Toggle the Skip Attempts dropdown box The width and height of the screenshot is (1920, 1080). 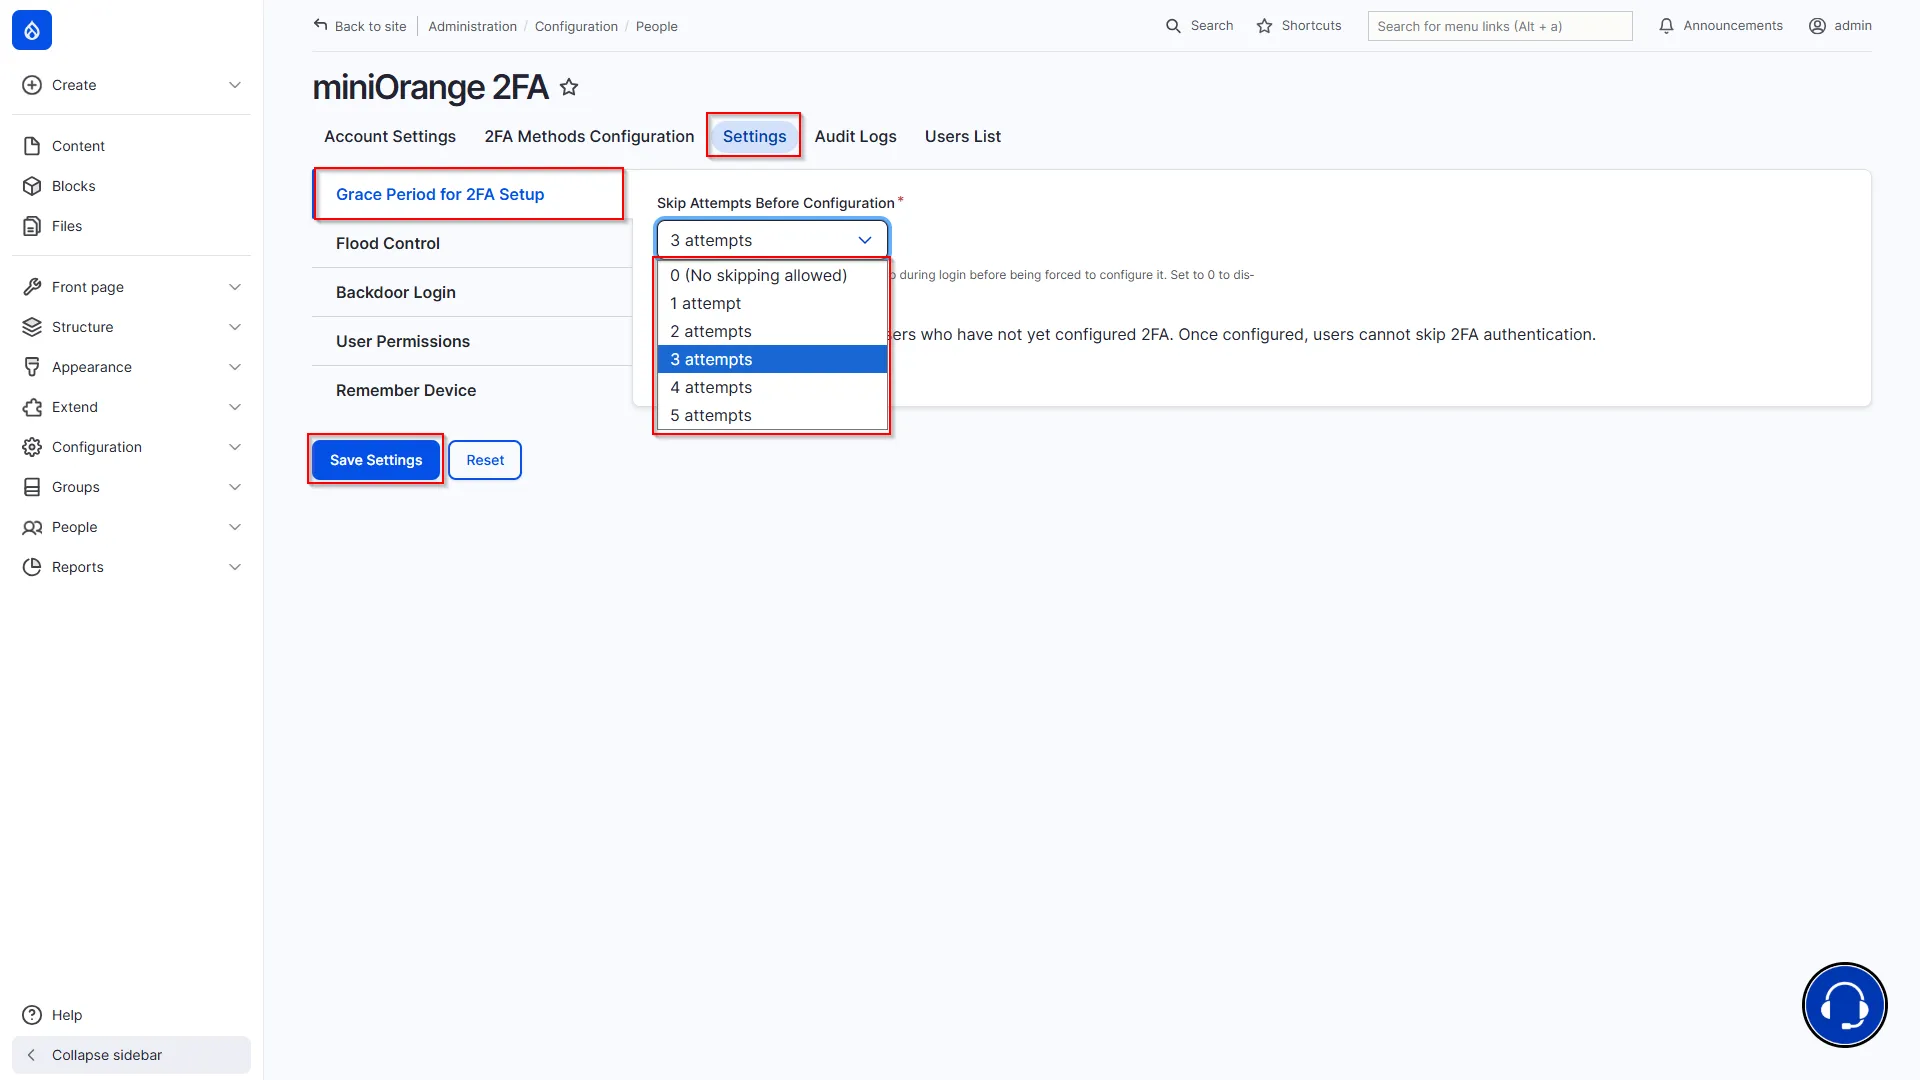coord(772,240)
